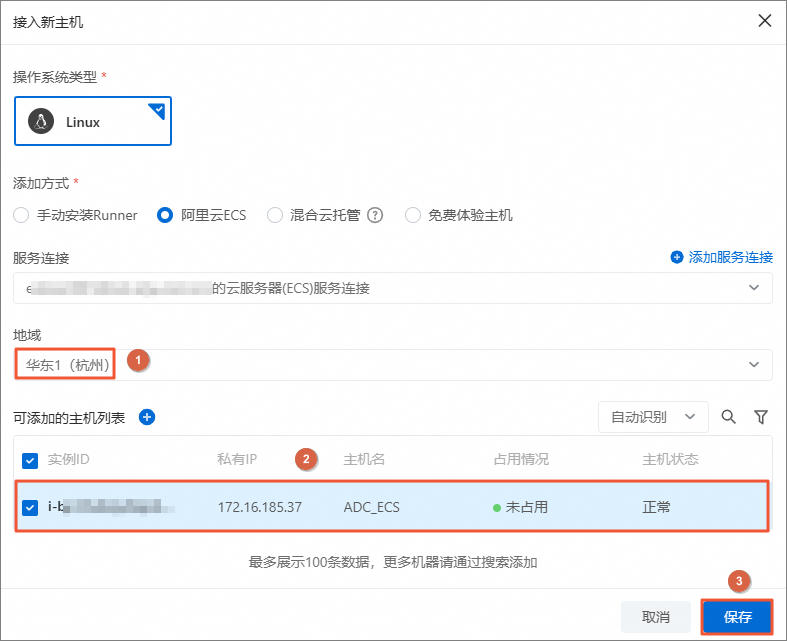
Task: Click the 未占用 status cell
Action: tap(520, 507)
